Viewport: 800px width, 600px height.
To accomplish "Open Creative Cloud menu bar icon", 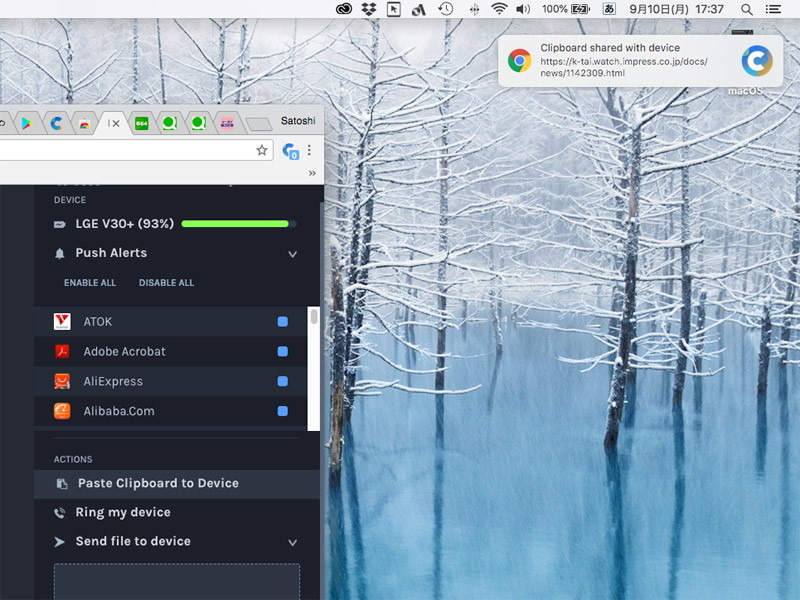I will (x=343, y=9).
